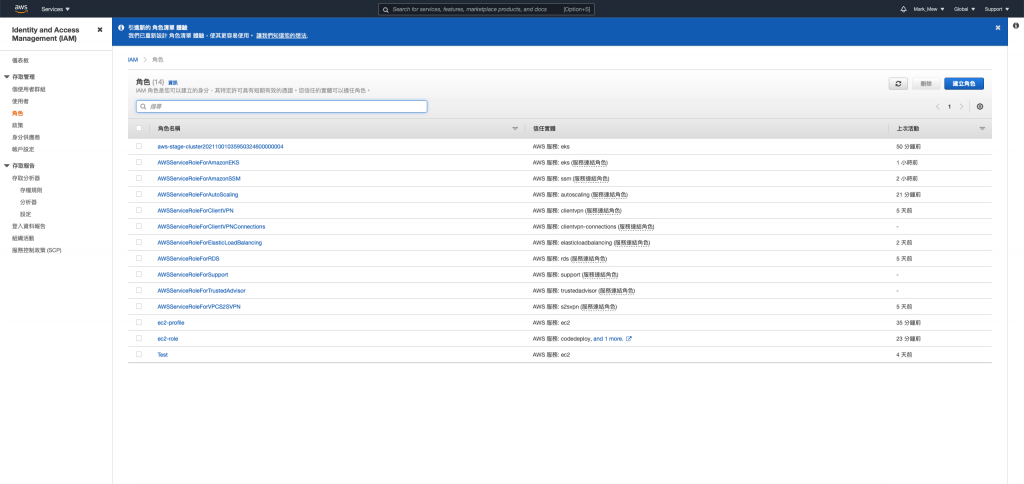This screenshot has width=1024, height=484.
Task: Open AWSServiceRoleForElasticLoadBalancing link
Action: [x=210, y=242]
